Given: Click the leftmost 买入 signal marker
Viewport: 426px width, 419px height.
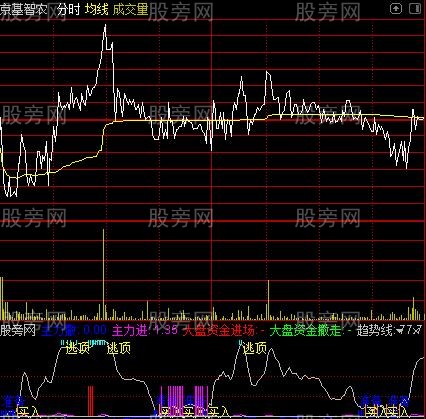Looking at the screenshot, I should pos(28,411).
